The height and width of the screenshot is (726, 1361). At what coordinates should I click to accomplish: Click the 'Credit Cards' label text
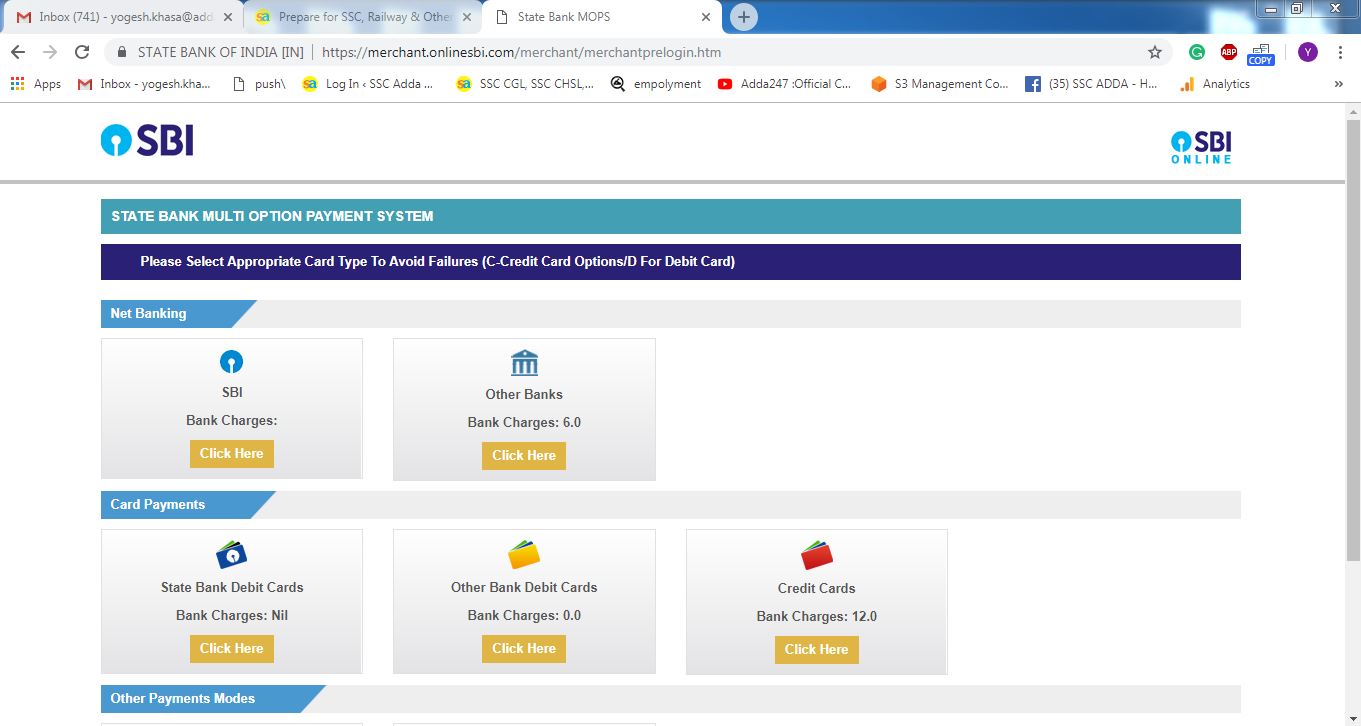coord(817,588)
